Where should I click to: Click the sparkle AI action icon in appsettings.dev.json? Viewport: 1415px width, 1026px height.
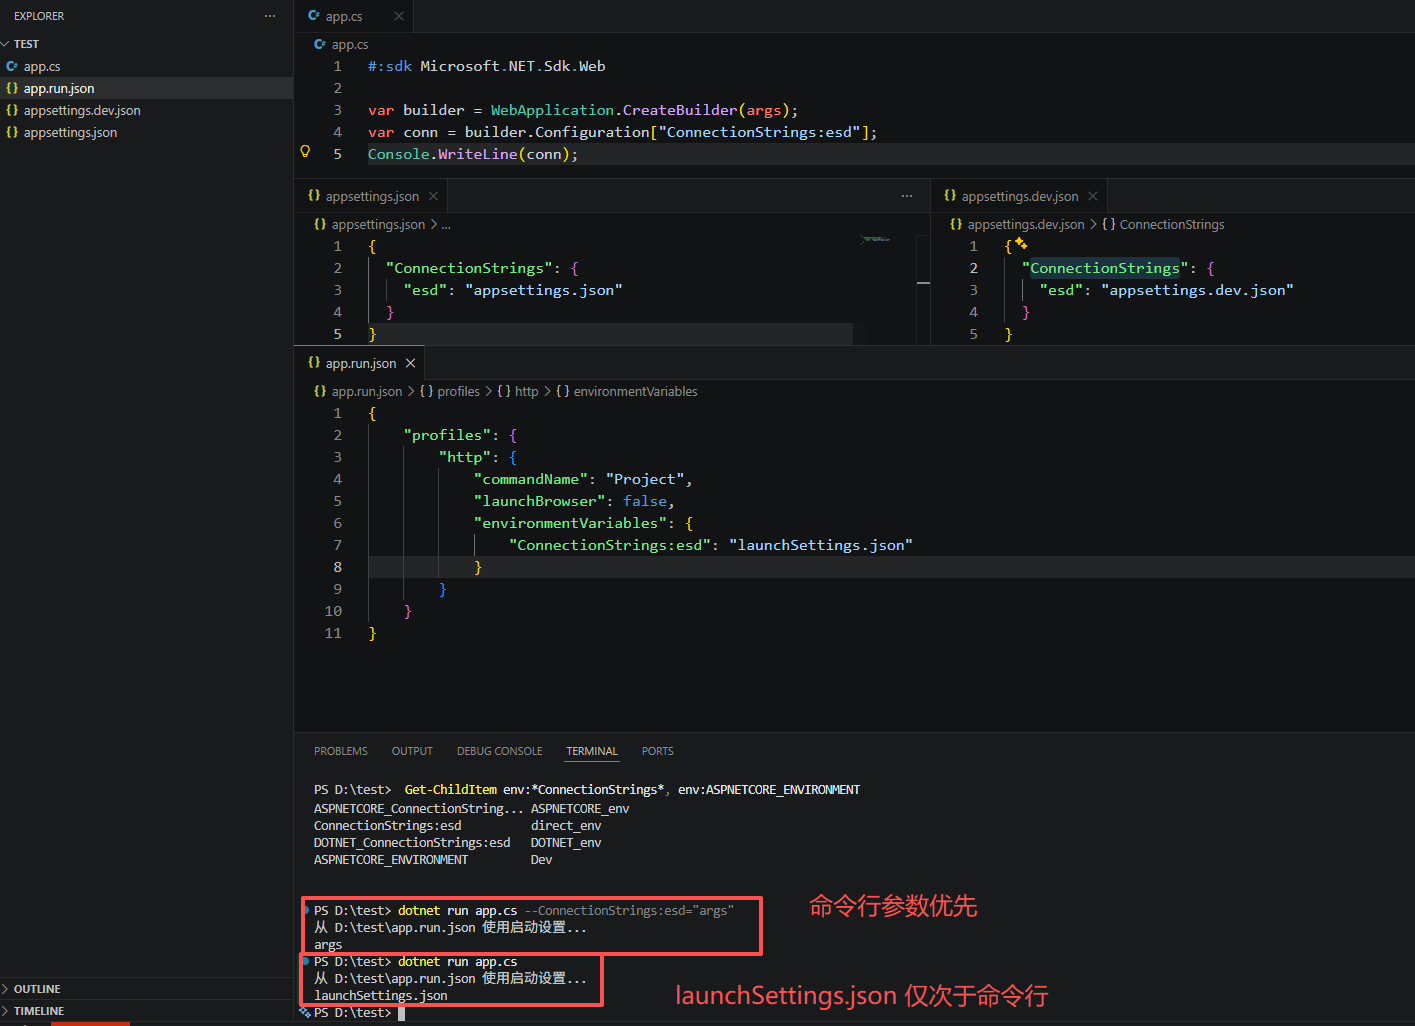pyautogui.click(x=1021, y=243)
